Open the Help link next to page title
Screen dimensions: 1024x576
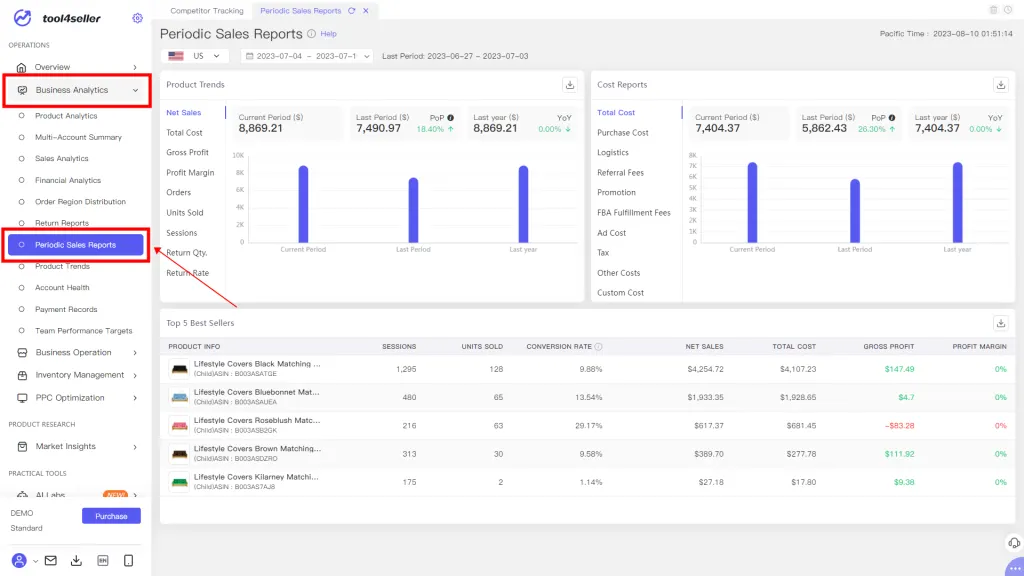pyautogui.click(x=331, y=33)
